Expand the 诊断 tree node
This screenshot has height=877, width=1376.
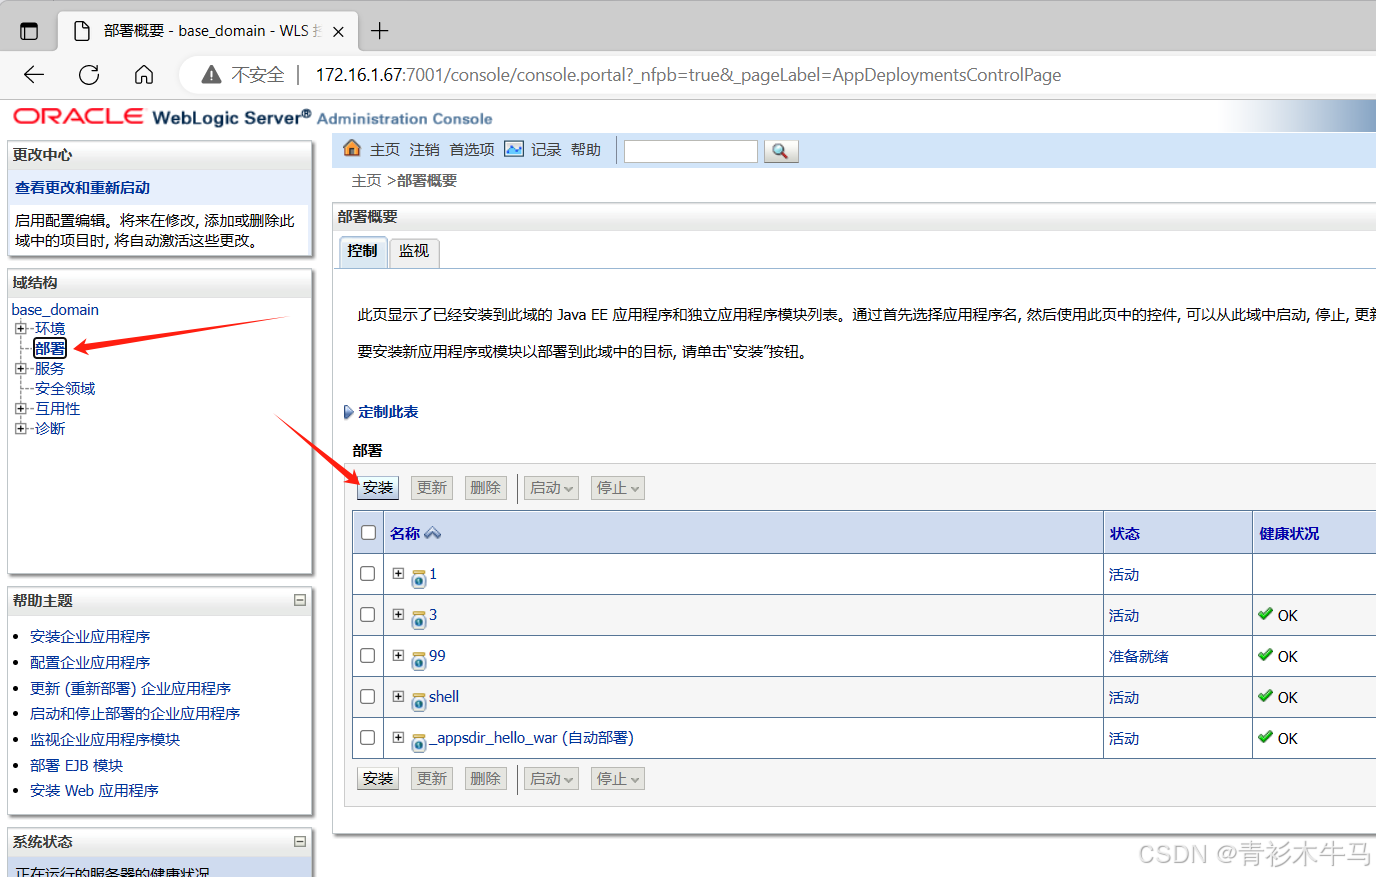click(x=20, y=428)
